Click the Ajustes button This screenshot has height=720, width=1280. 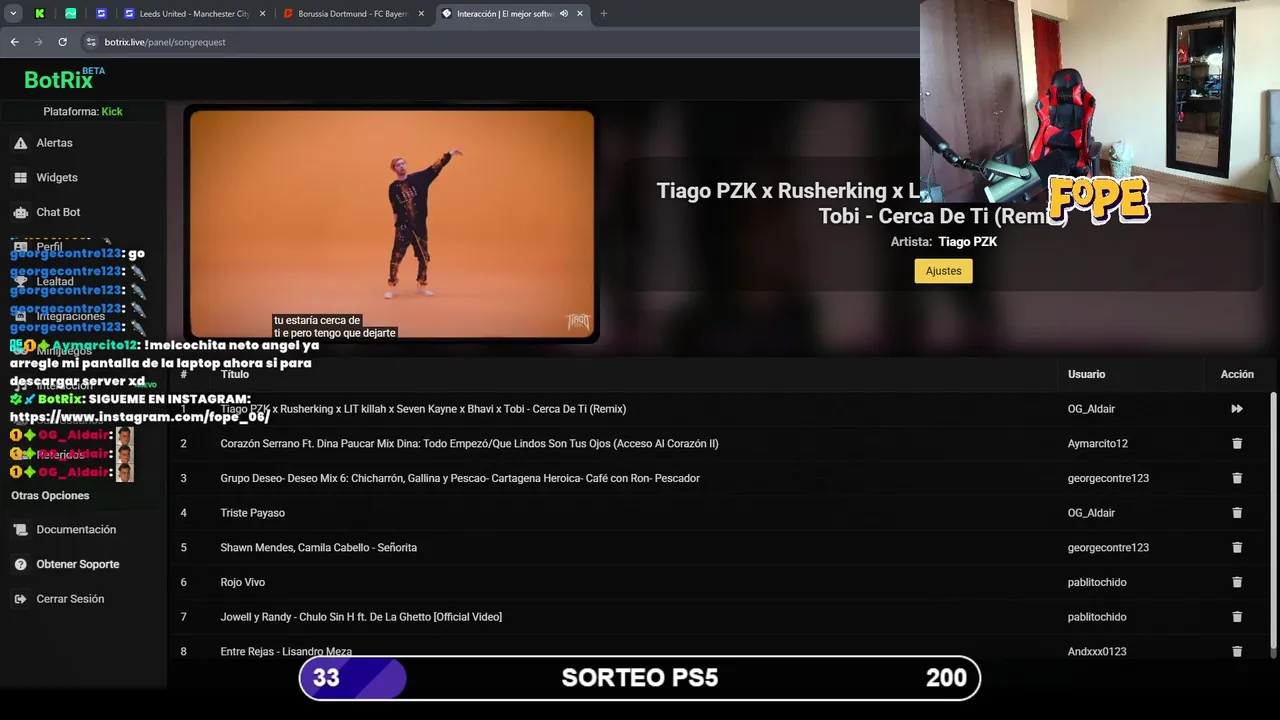(943, 271)
